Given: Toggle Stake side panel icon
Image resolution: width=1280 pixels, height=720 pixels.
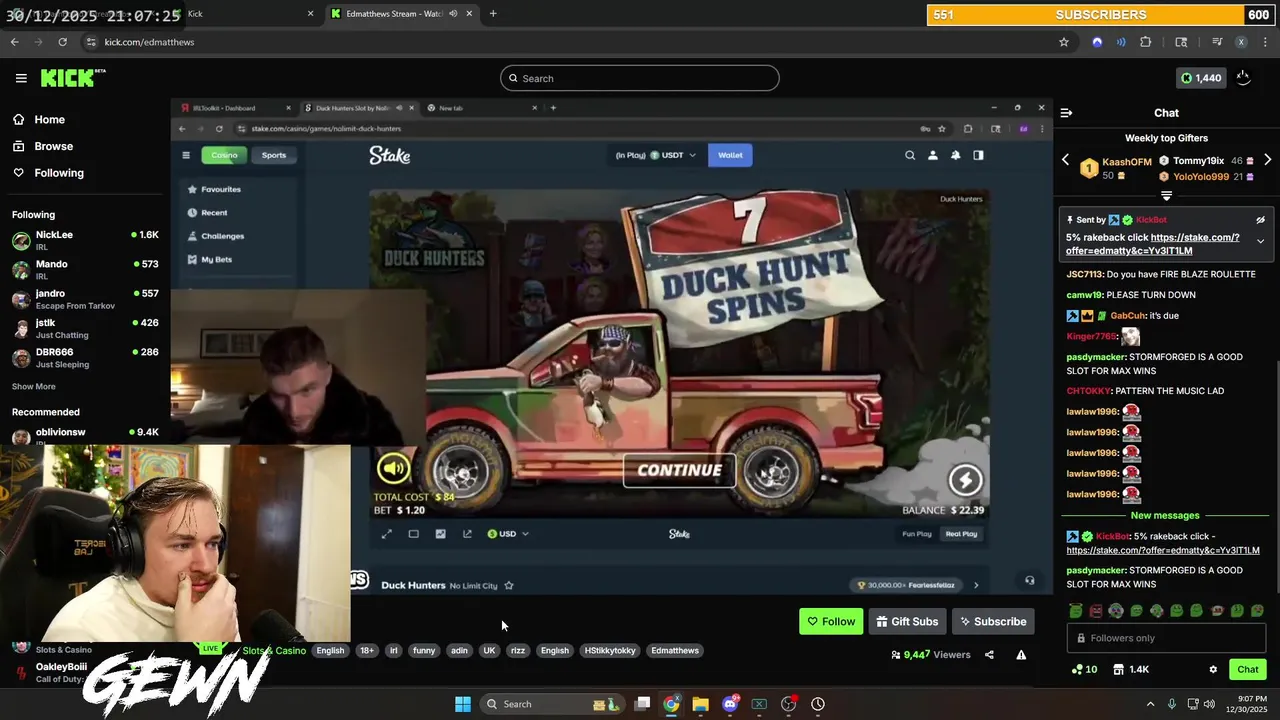Looking at the screenshot, I should (x=978, y=155).
